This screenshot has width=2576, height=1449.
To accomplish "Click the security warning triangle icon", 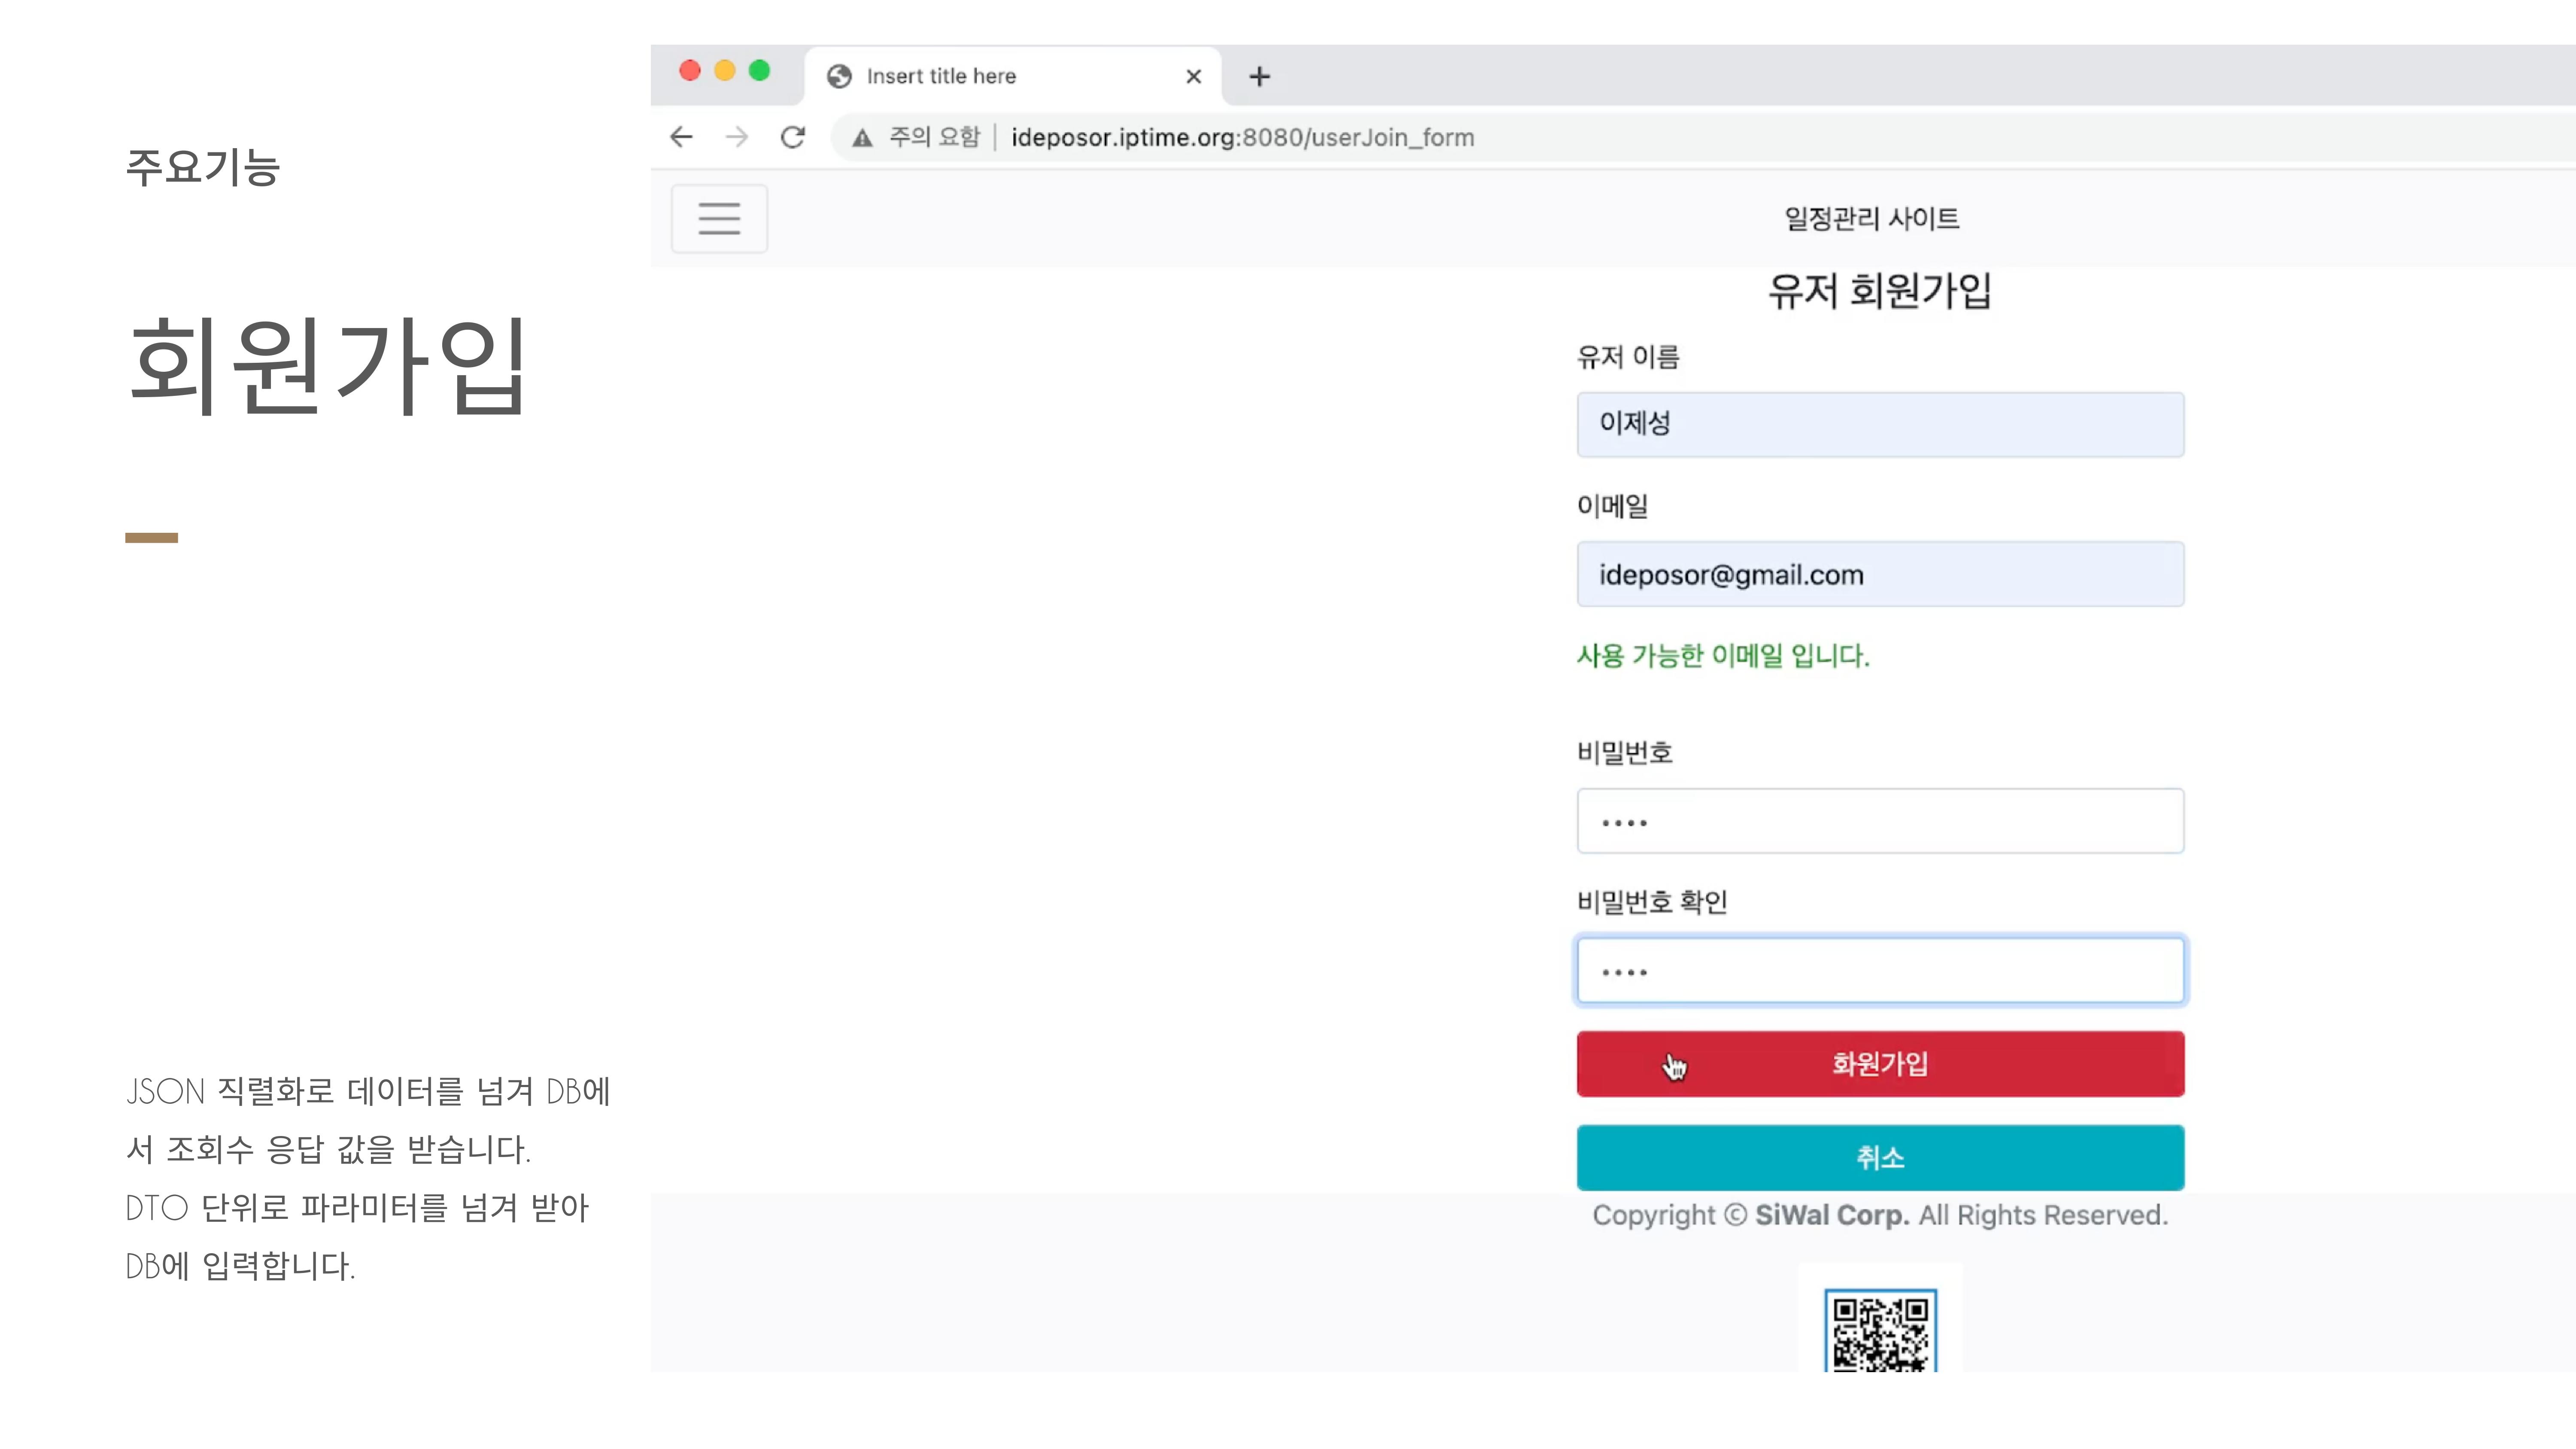I will click(x=862, y=138).
